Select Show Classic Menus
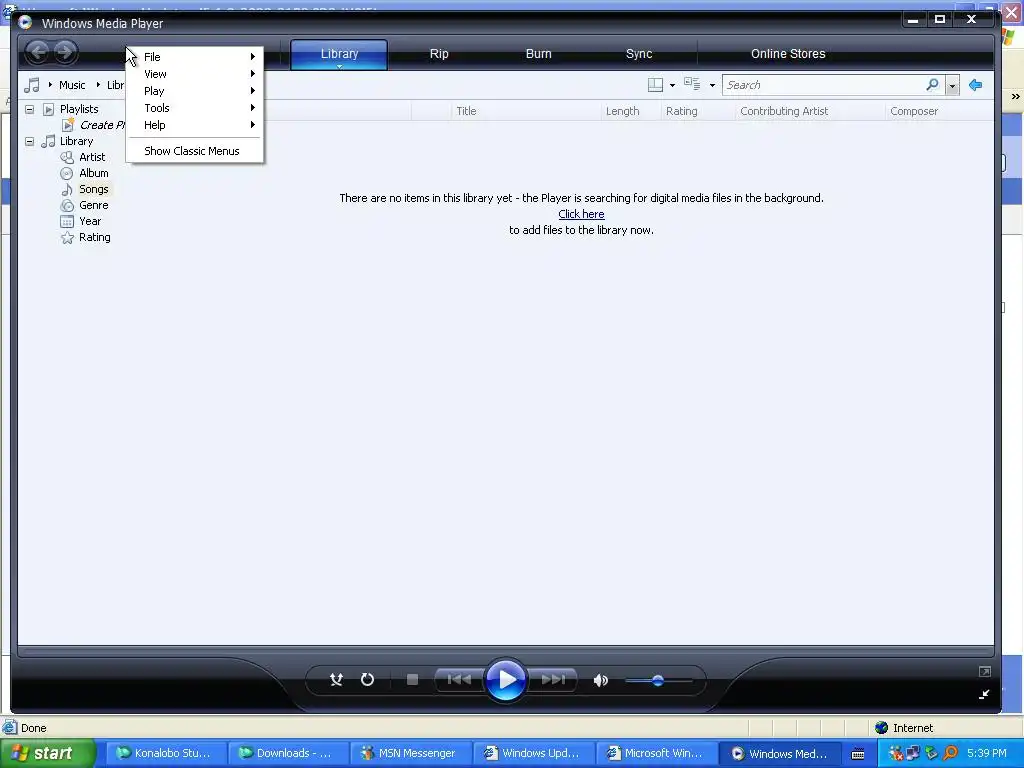This screenshot has width=1024, height=768. [x=195, y=151]
